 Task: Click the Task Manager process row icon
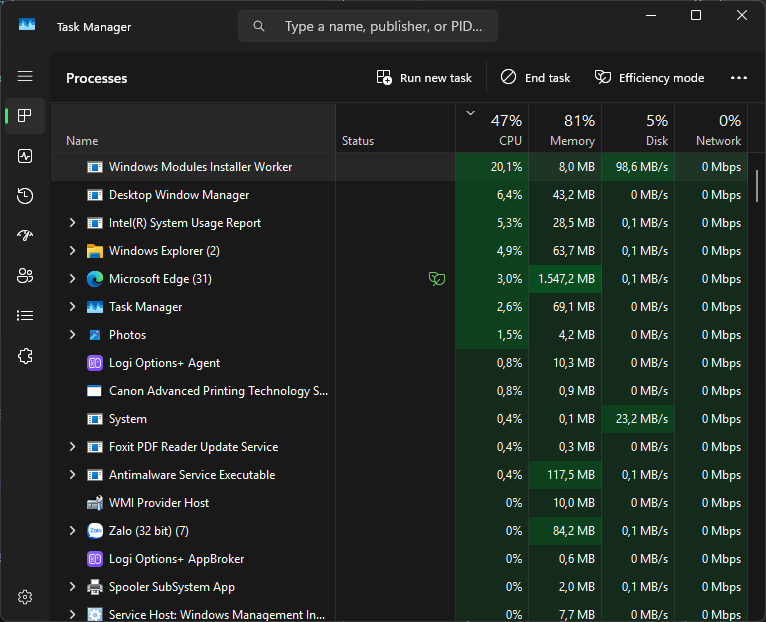(95, 307)
